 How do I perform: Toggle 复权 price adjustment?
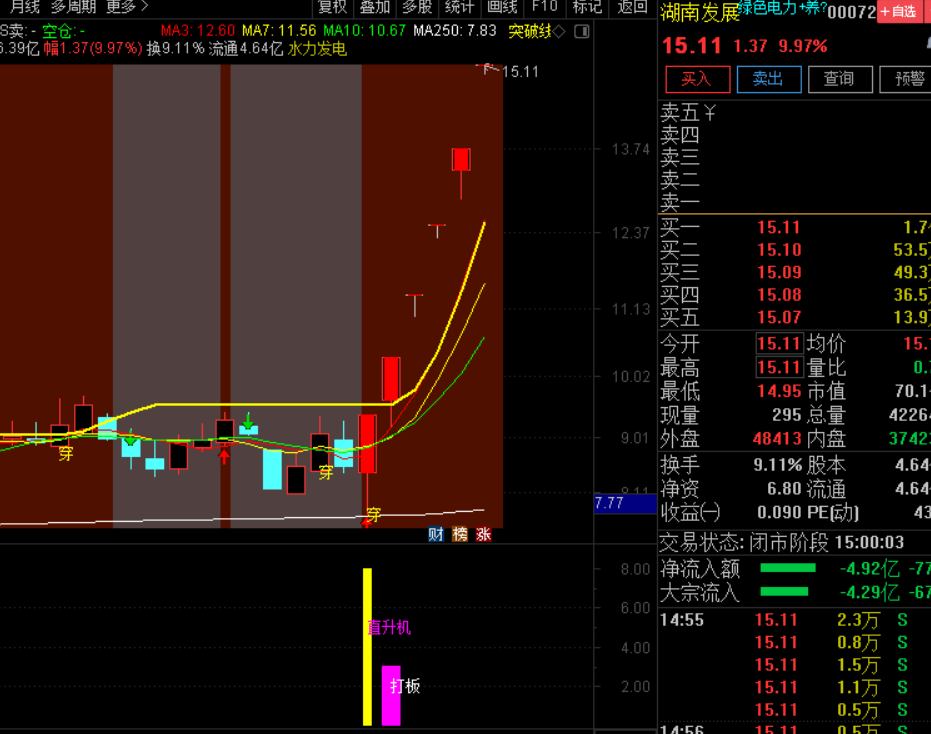coord(332,8)
